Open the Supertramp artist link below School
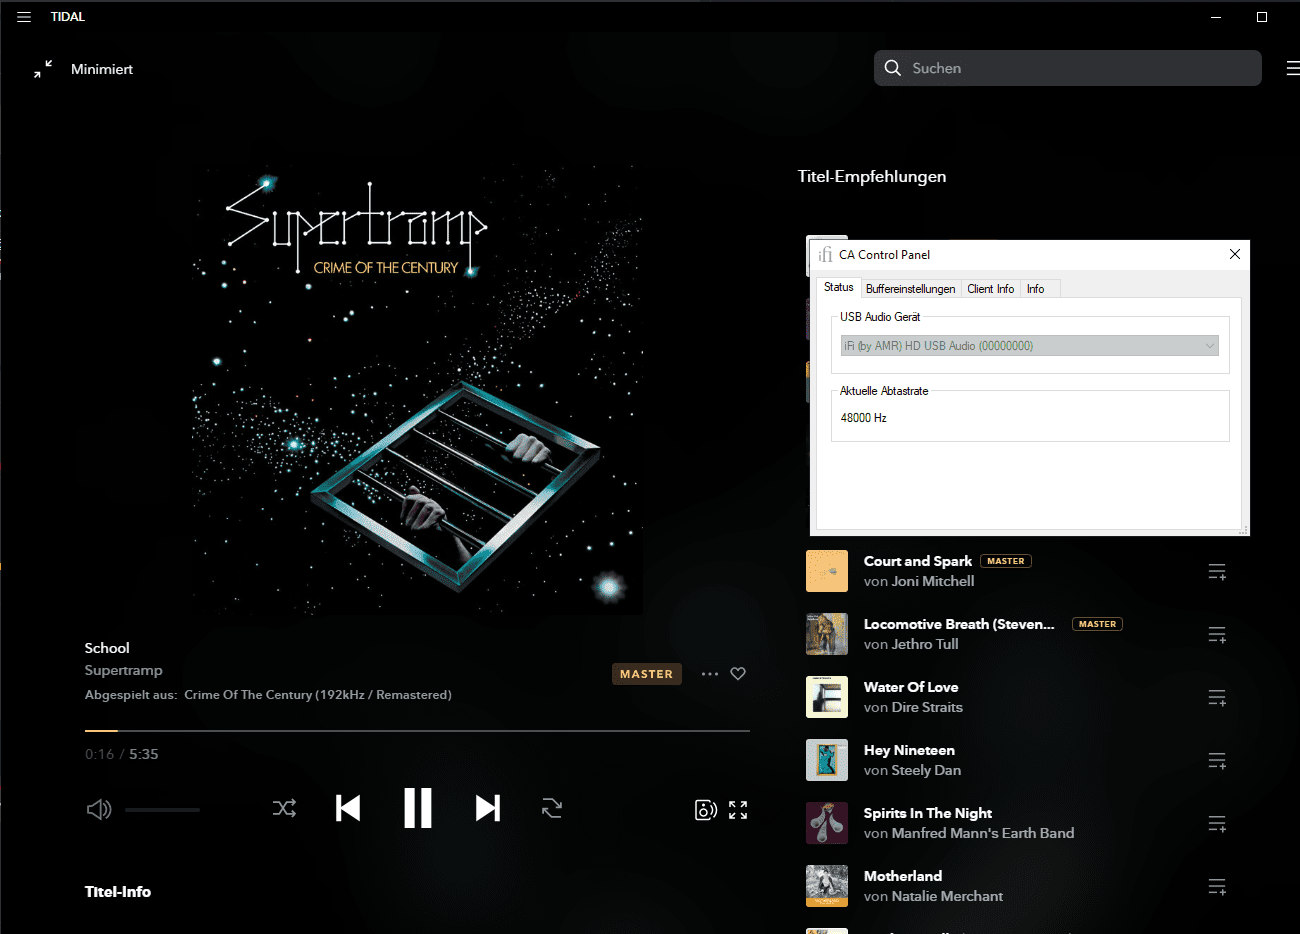Image resolution: width=1300 pixels, height=934 pixels. click(x=123, y=670)
